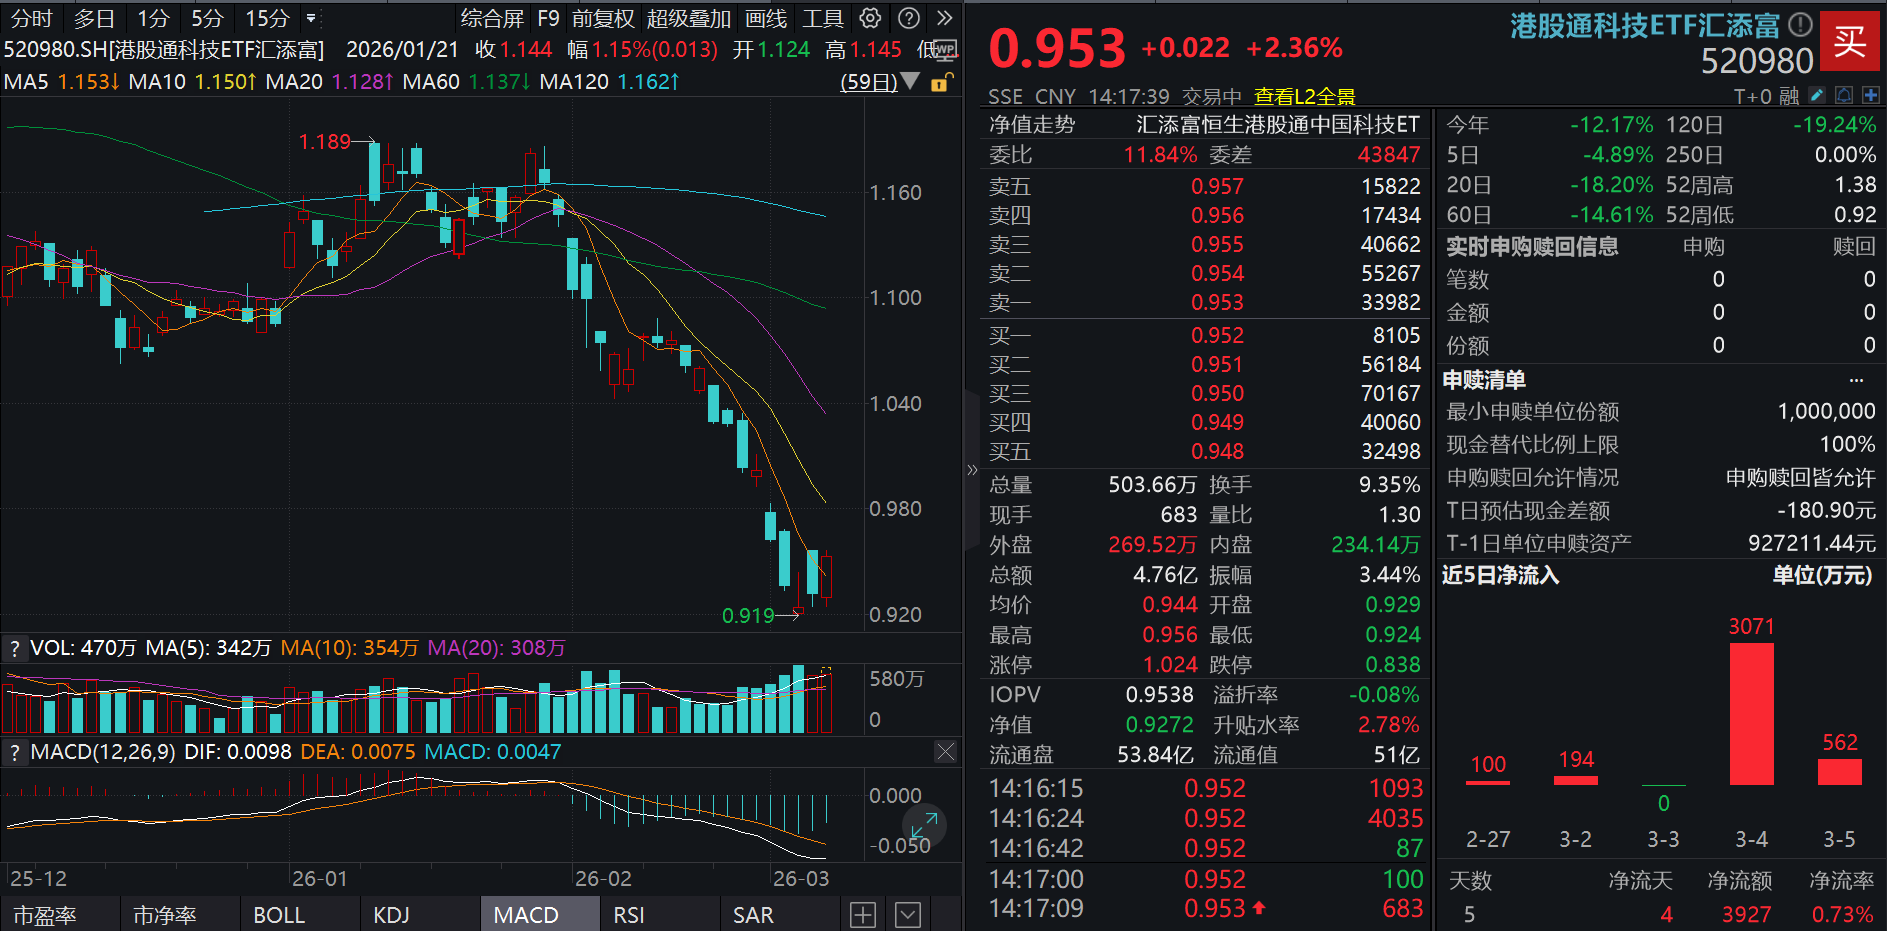Enable 前复权 price adjustment
The height and width of the screenshot is (931, 1887).
604,18
